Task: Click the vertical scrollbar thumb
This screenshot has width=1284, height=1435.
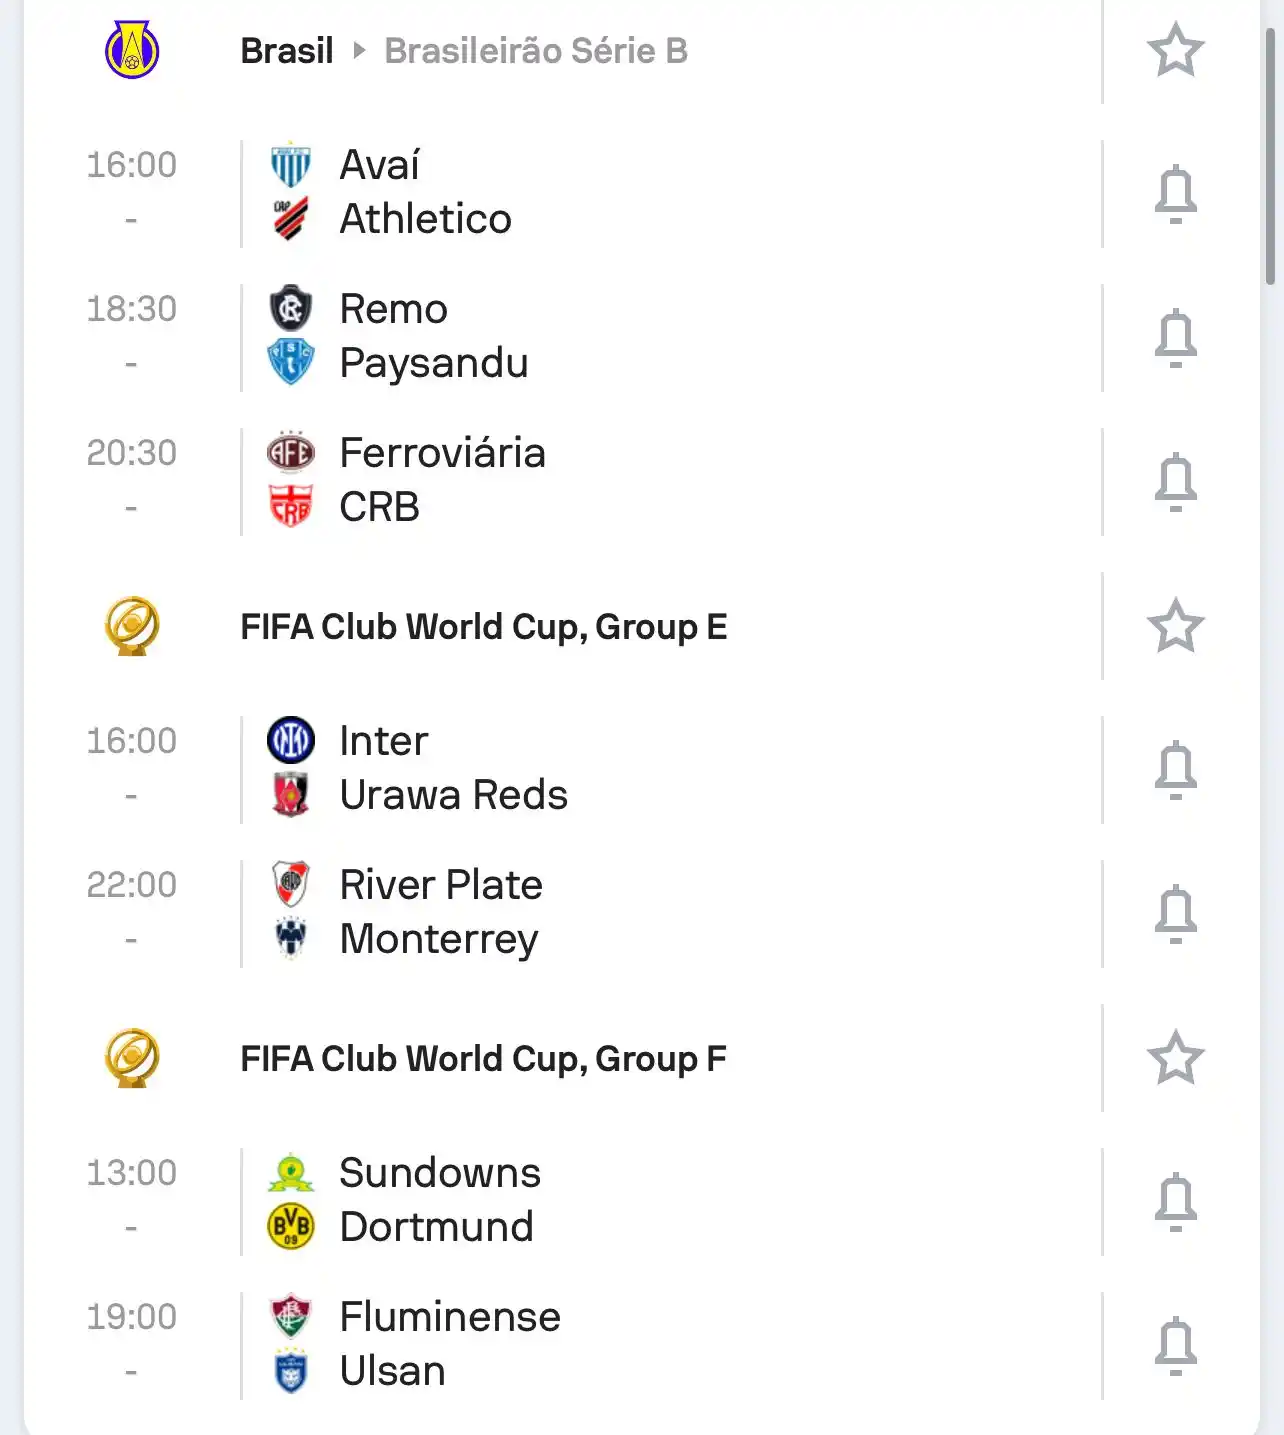Action: pyautogui.click(x=1270, y=155)
